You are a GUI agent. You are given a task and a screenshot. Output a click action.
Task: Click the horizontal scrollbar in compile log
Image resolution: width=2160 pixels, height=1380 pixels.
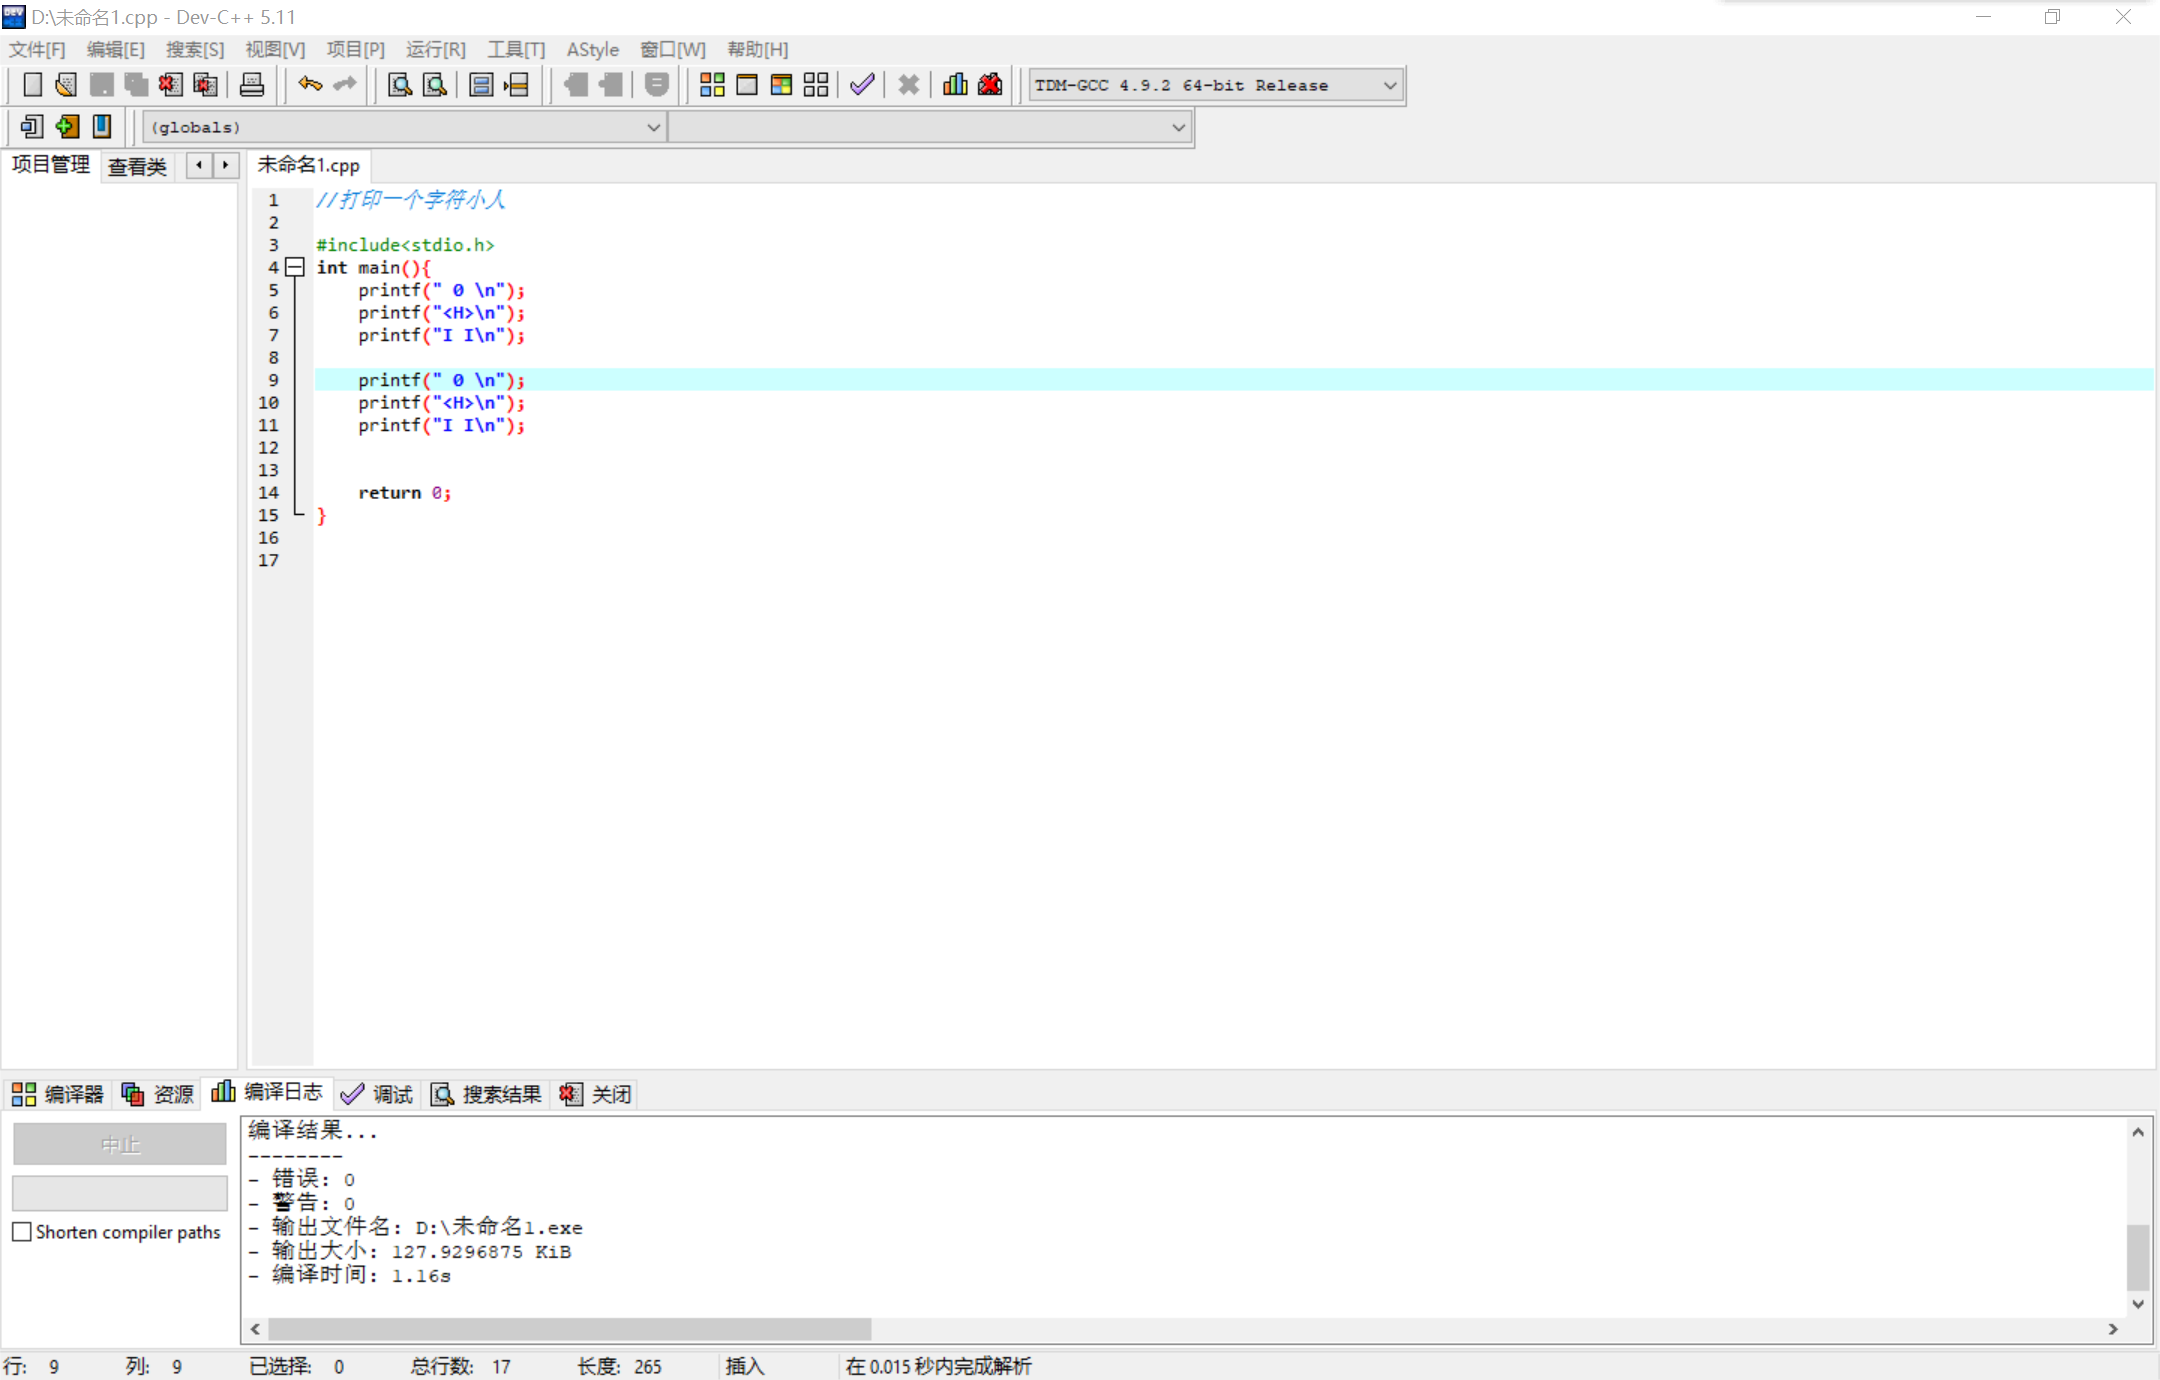pos(570,1328)
